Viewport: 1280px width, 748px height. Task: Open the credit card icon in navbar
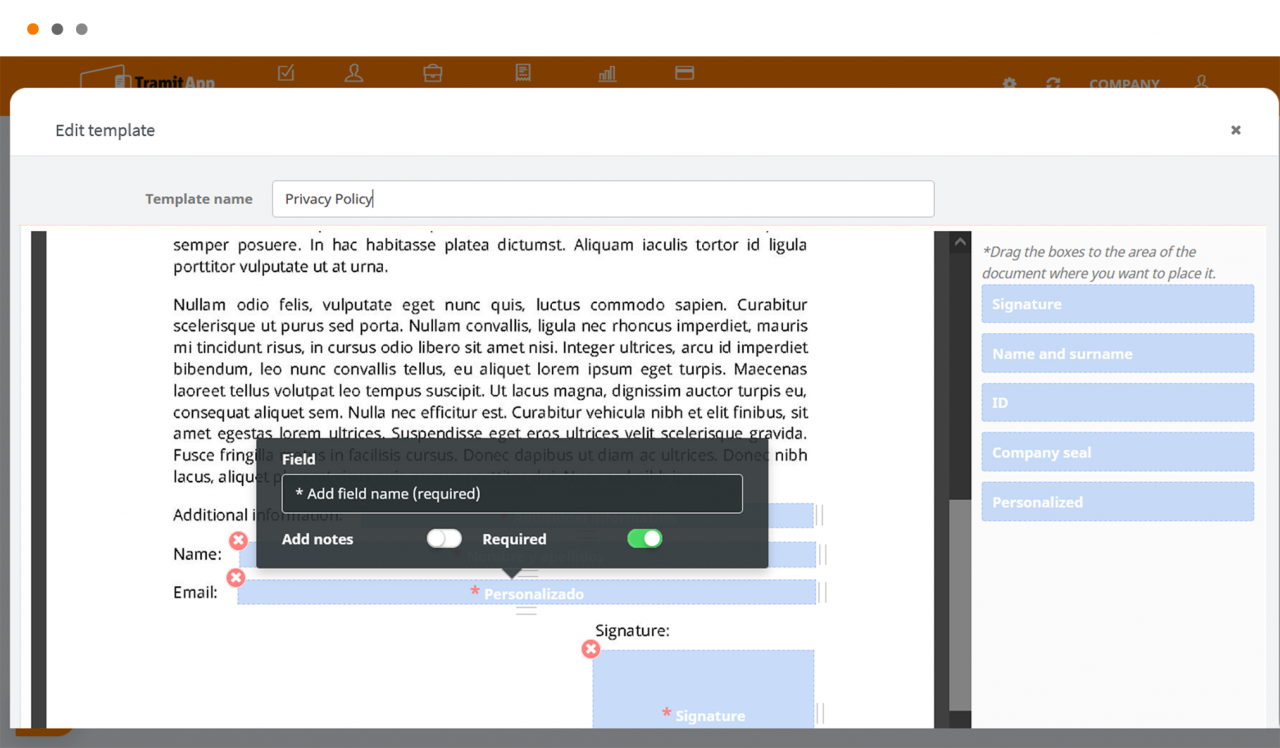[x=684, y=73]
